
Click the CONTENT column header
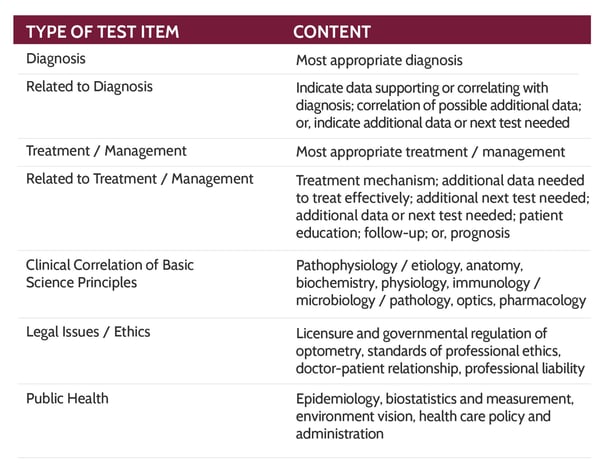(x=332, y=32)
